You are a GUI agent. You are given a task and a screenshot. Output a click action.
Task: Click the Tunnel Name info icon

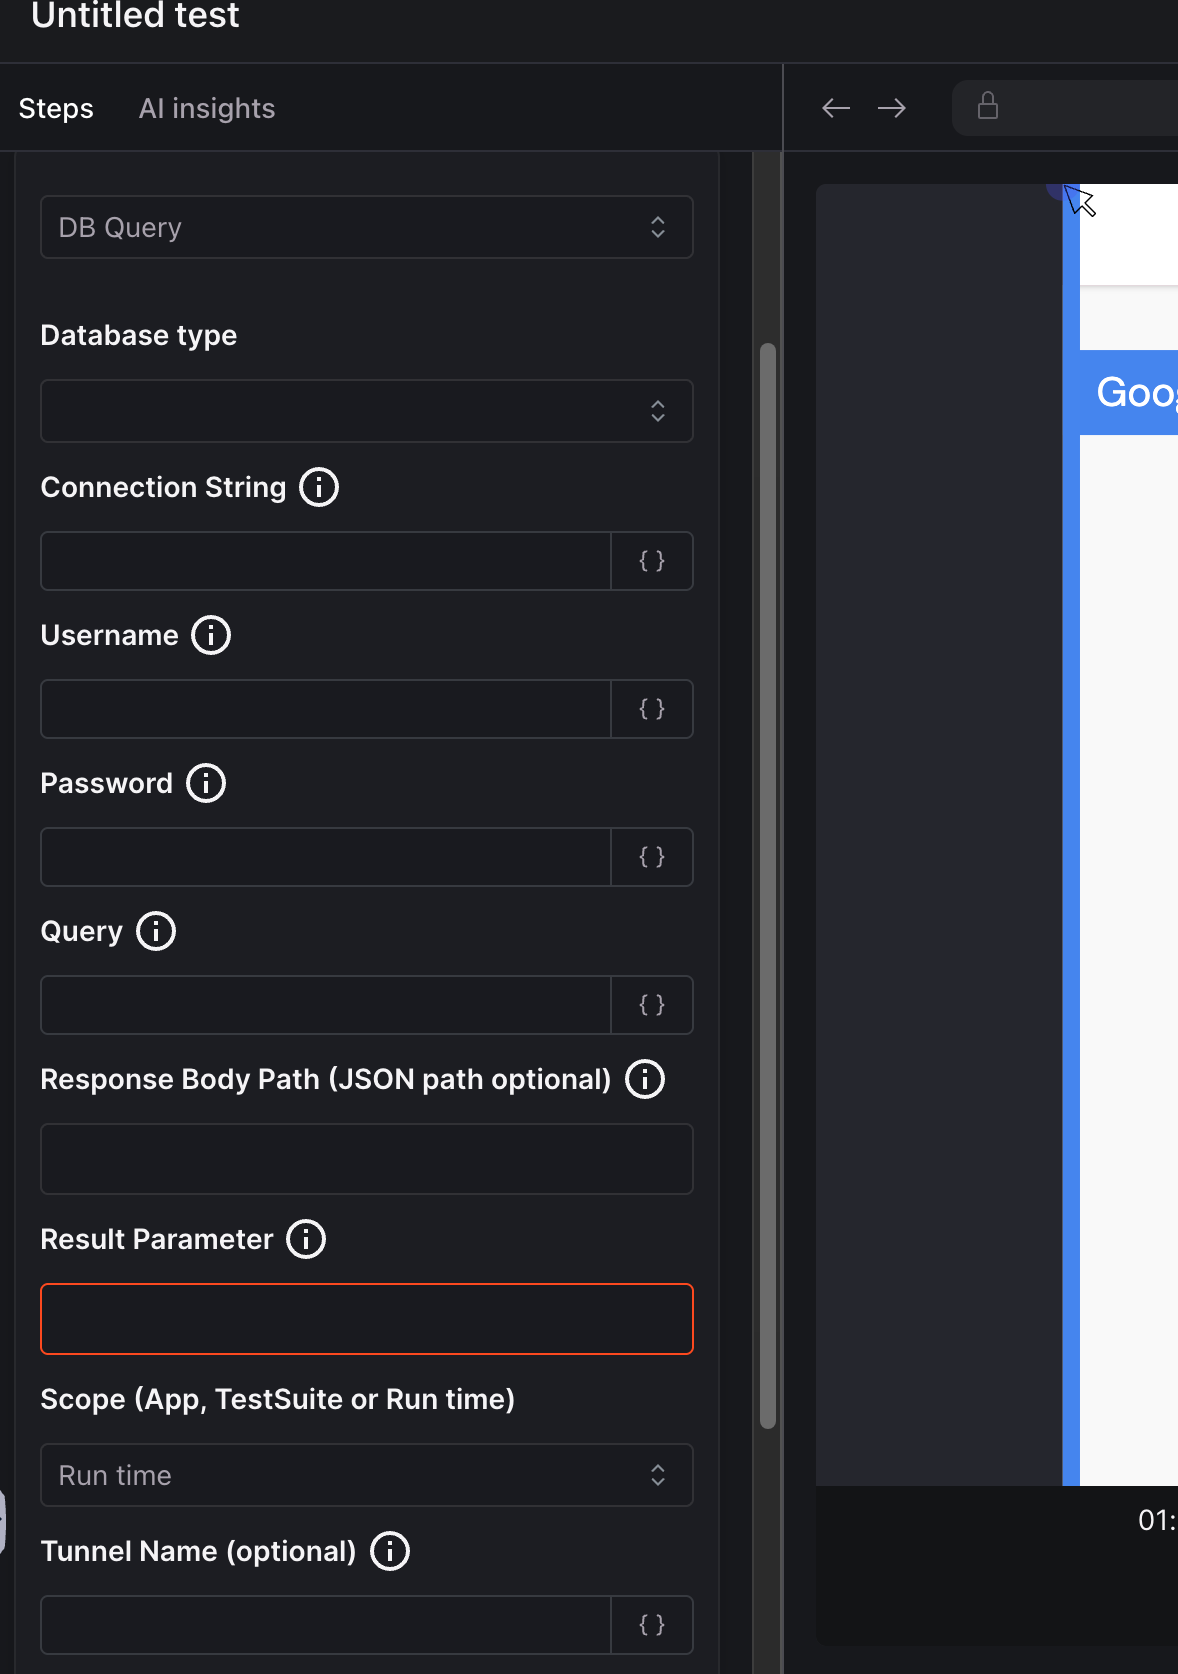pos(390,1551)
